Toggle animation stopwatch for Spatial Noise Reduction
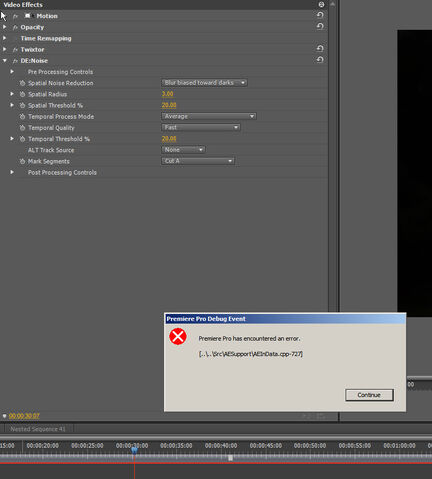Viewport: 432px width, 479px height. [22, 83]
